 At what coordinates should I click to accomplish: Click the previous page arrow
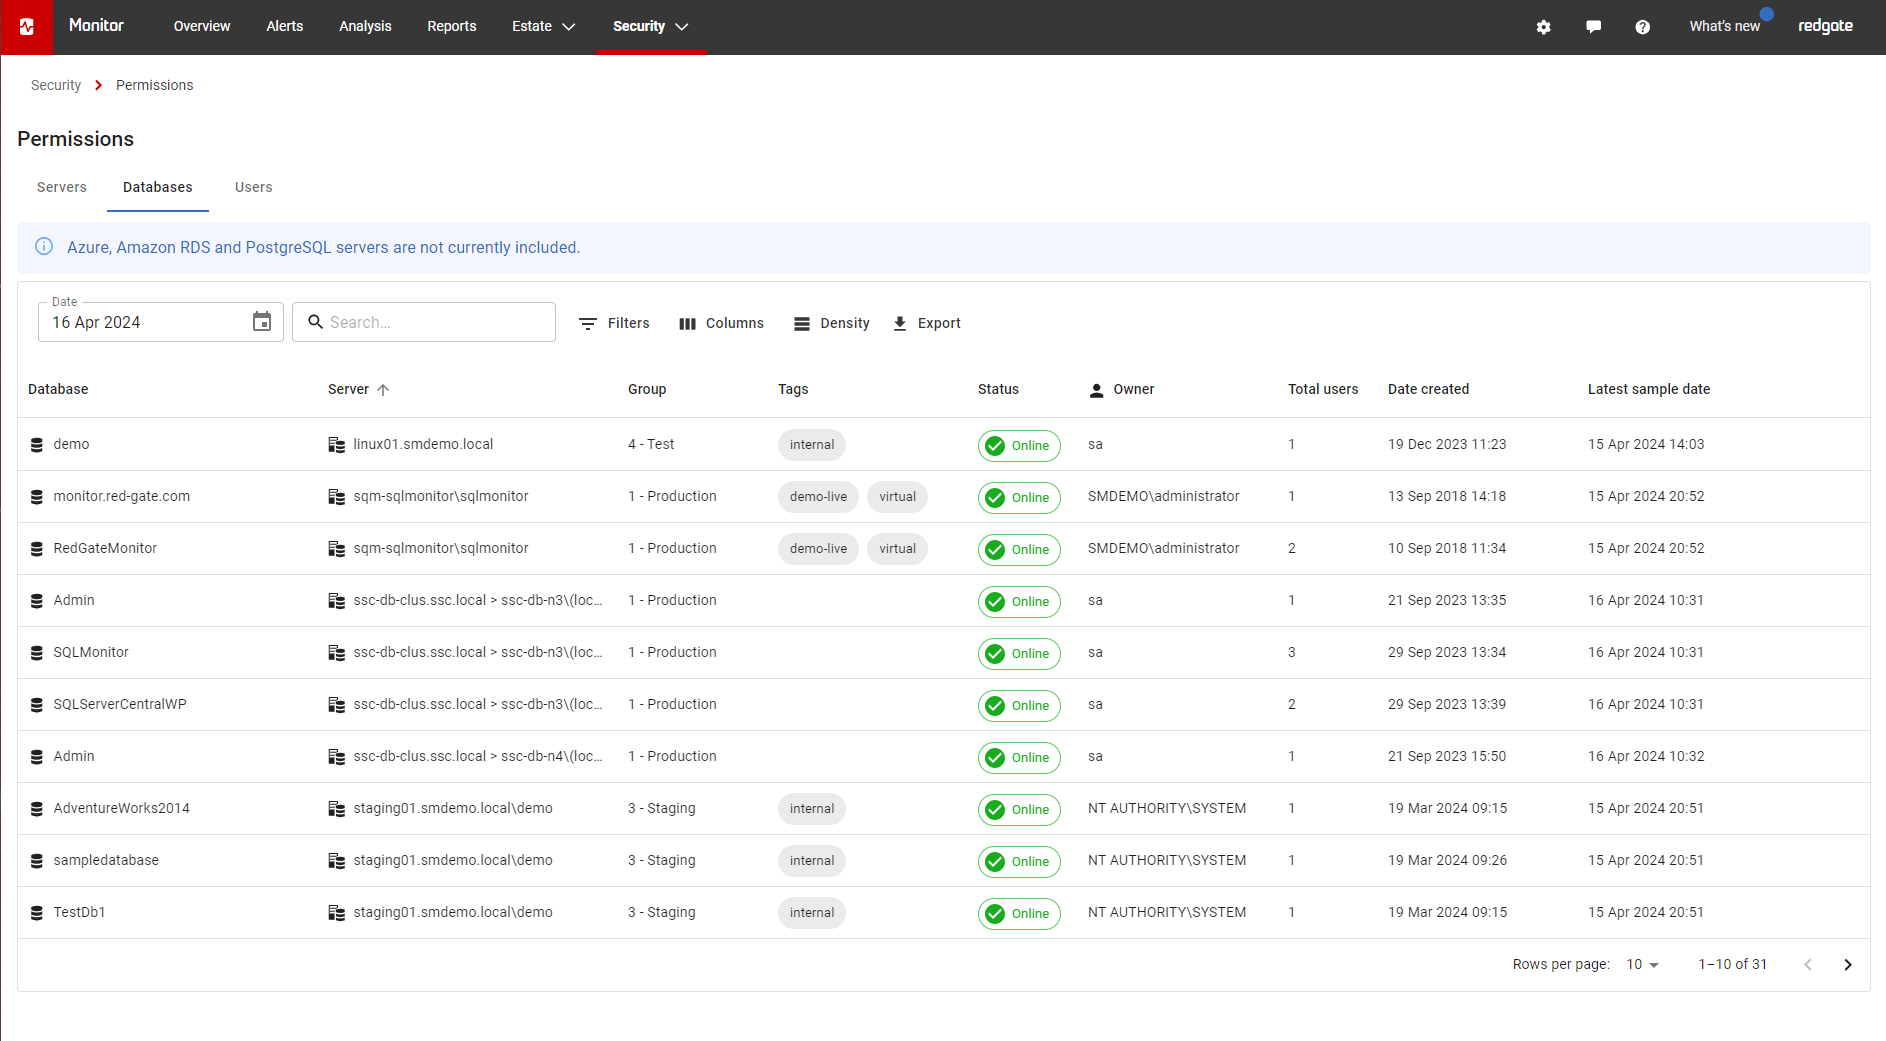pos(1808,965)
